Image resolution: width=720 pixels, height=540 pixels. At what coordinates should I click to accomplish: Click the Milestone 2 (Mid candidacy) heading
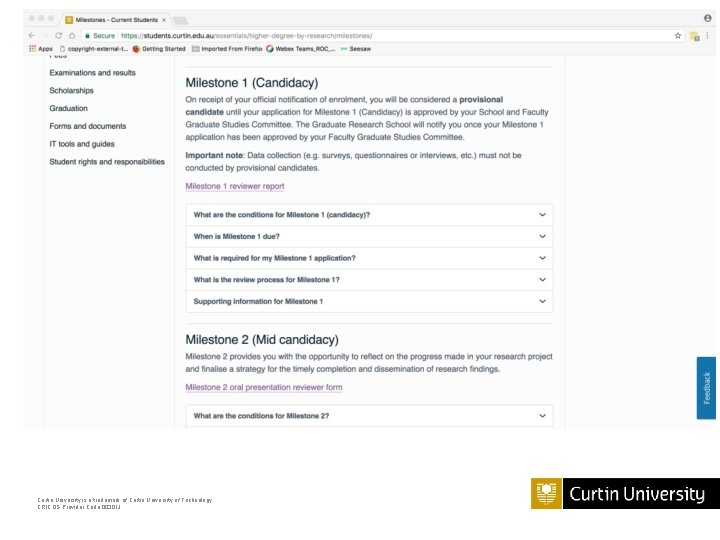click(x=262, y=339)
